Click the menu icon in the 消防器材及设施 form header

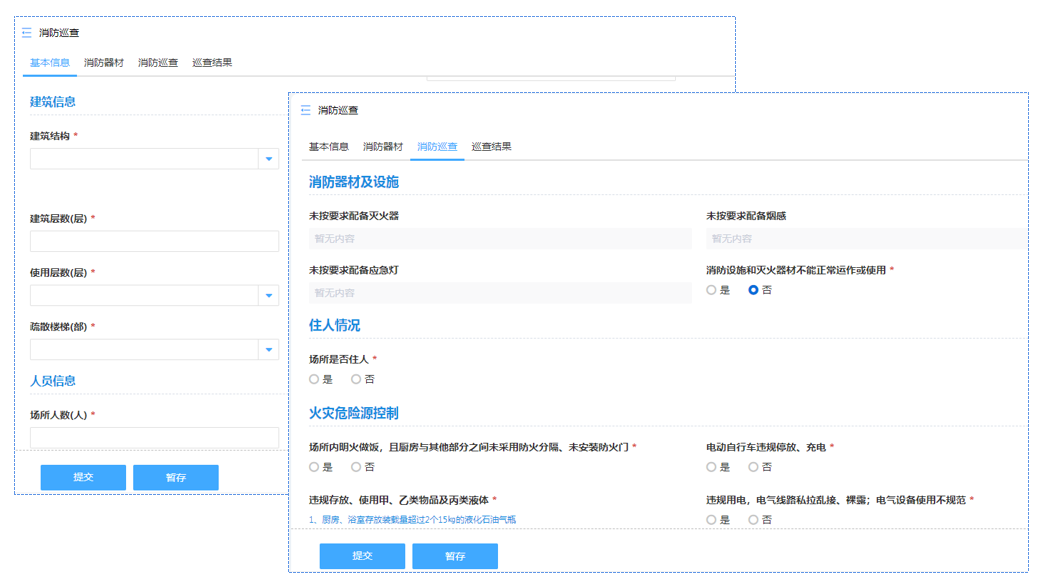pos(305,110)
